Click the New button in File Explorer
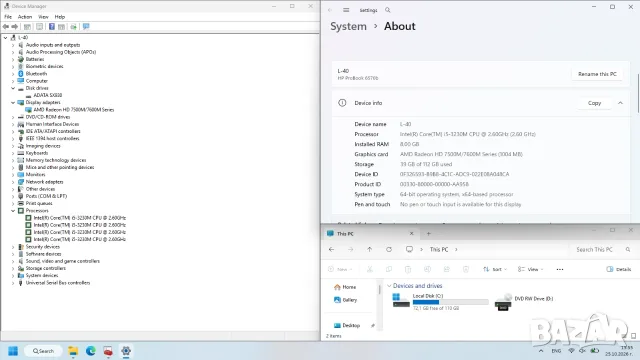The width and height of the screenshot is (640, 360). [x=340, y=269]
